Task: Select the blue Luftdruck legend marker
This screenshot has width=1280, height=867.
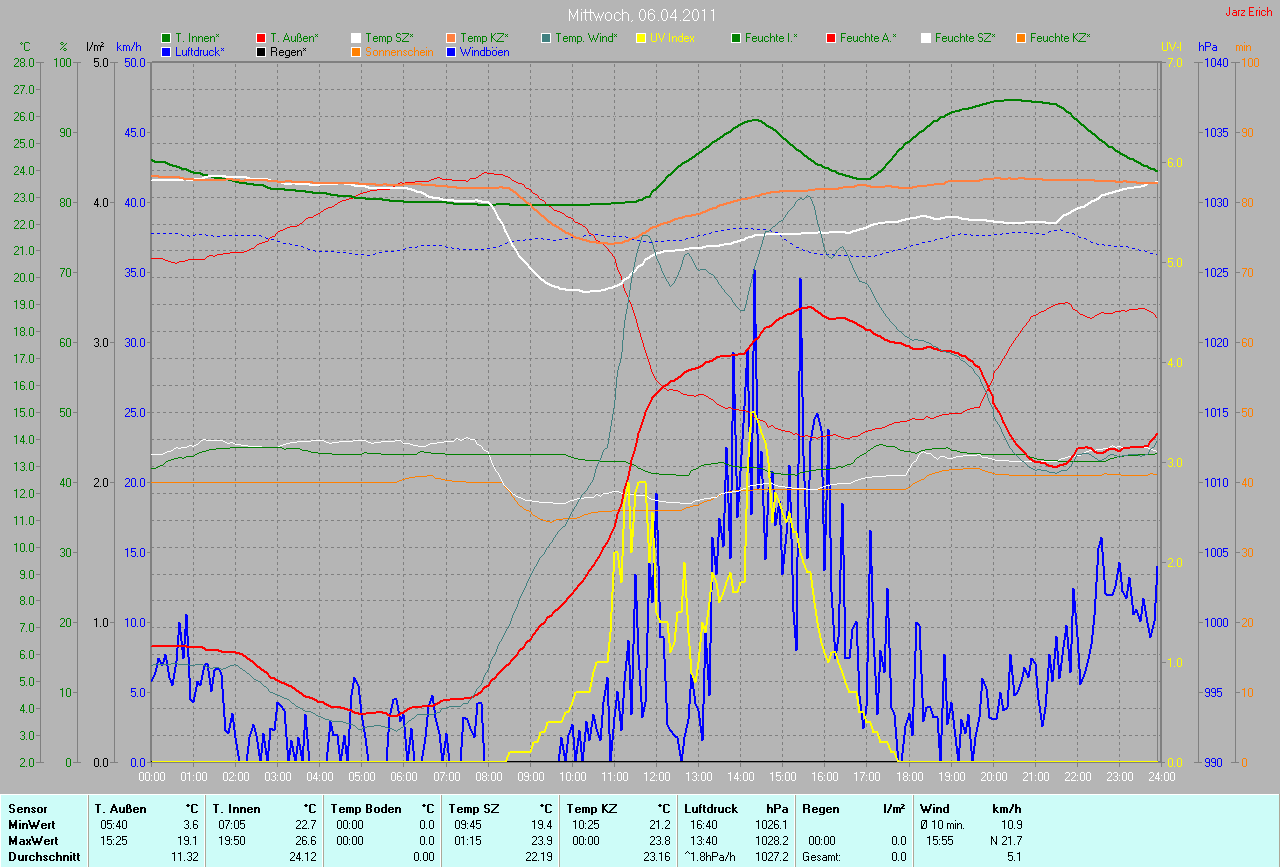Action: point(166,51)
